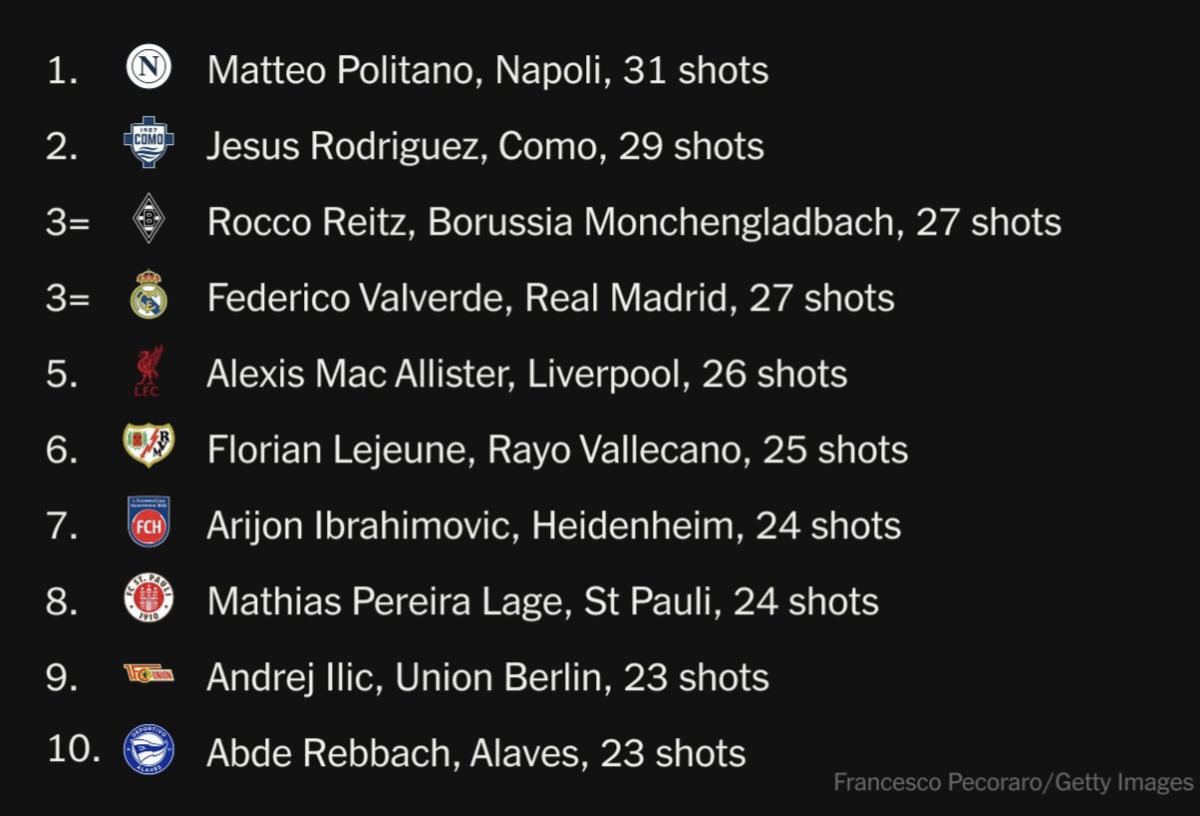Click the Francesco Pecoraro/Getty Images credit

click(1013, 782)
